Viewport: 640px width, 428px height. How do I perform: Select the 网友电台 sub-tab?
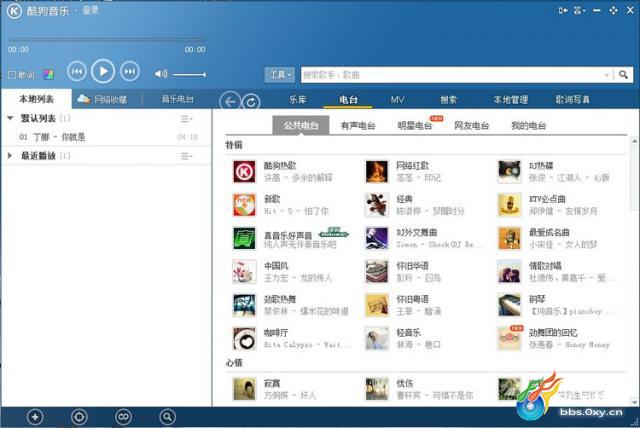pyautogui.click(x=471, y=126)
